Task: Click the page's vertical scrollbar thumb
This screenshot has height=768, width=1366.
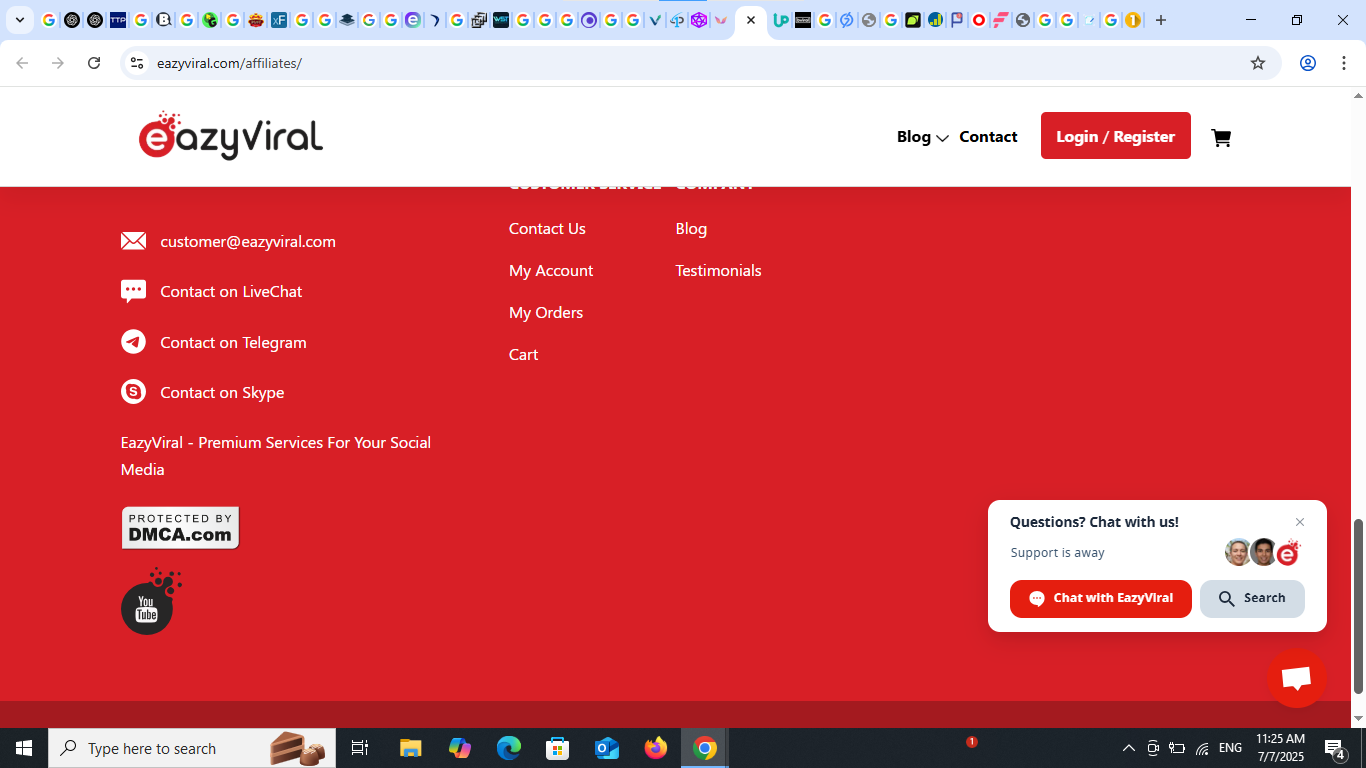Action: tap(1358, 606)
